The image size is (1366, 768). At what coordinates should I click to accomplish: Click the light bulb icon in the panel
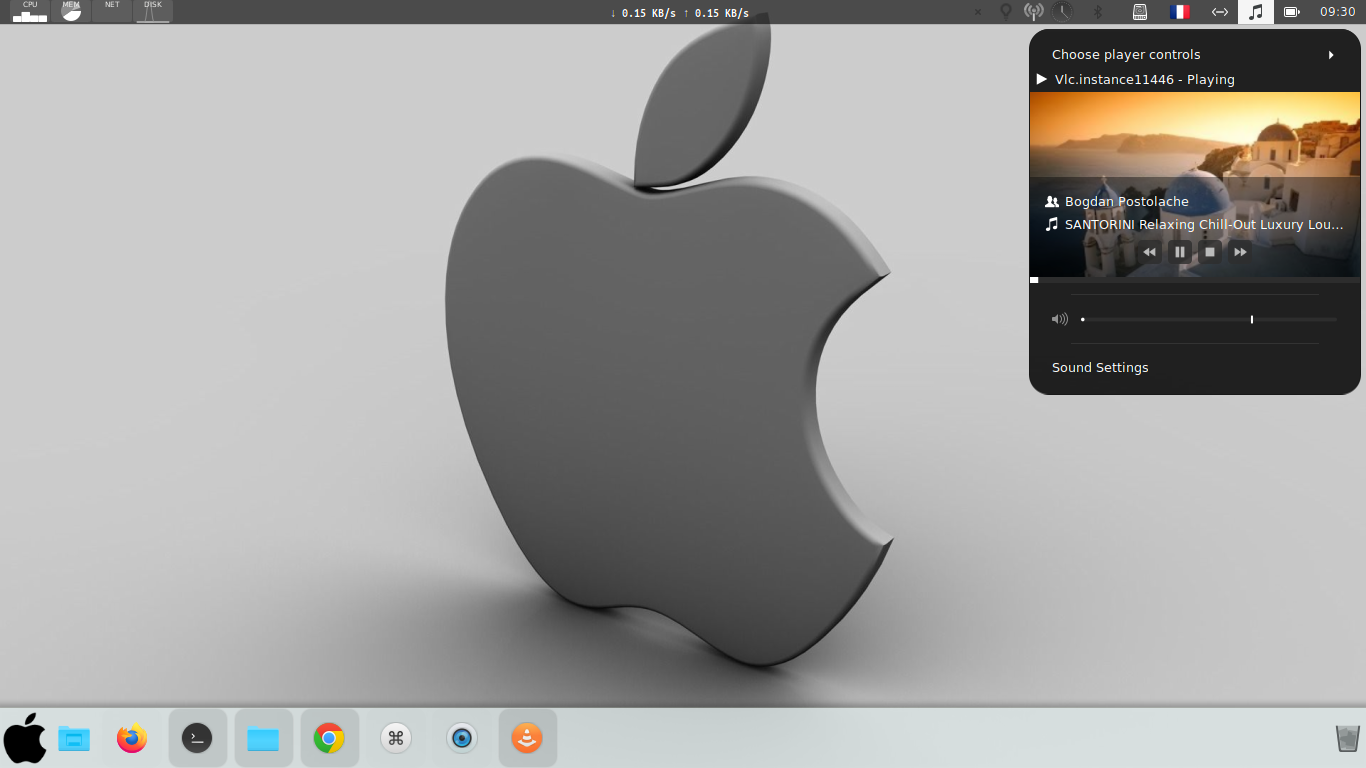1006,12
